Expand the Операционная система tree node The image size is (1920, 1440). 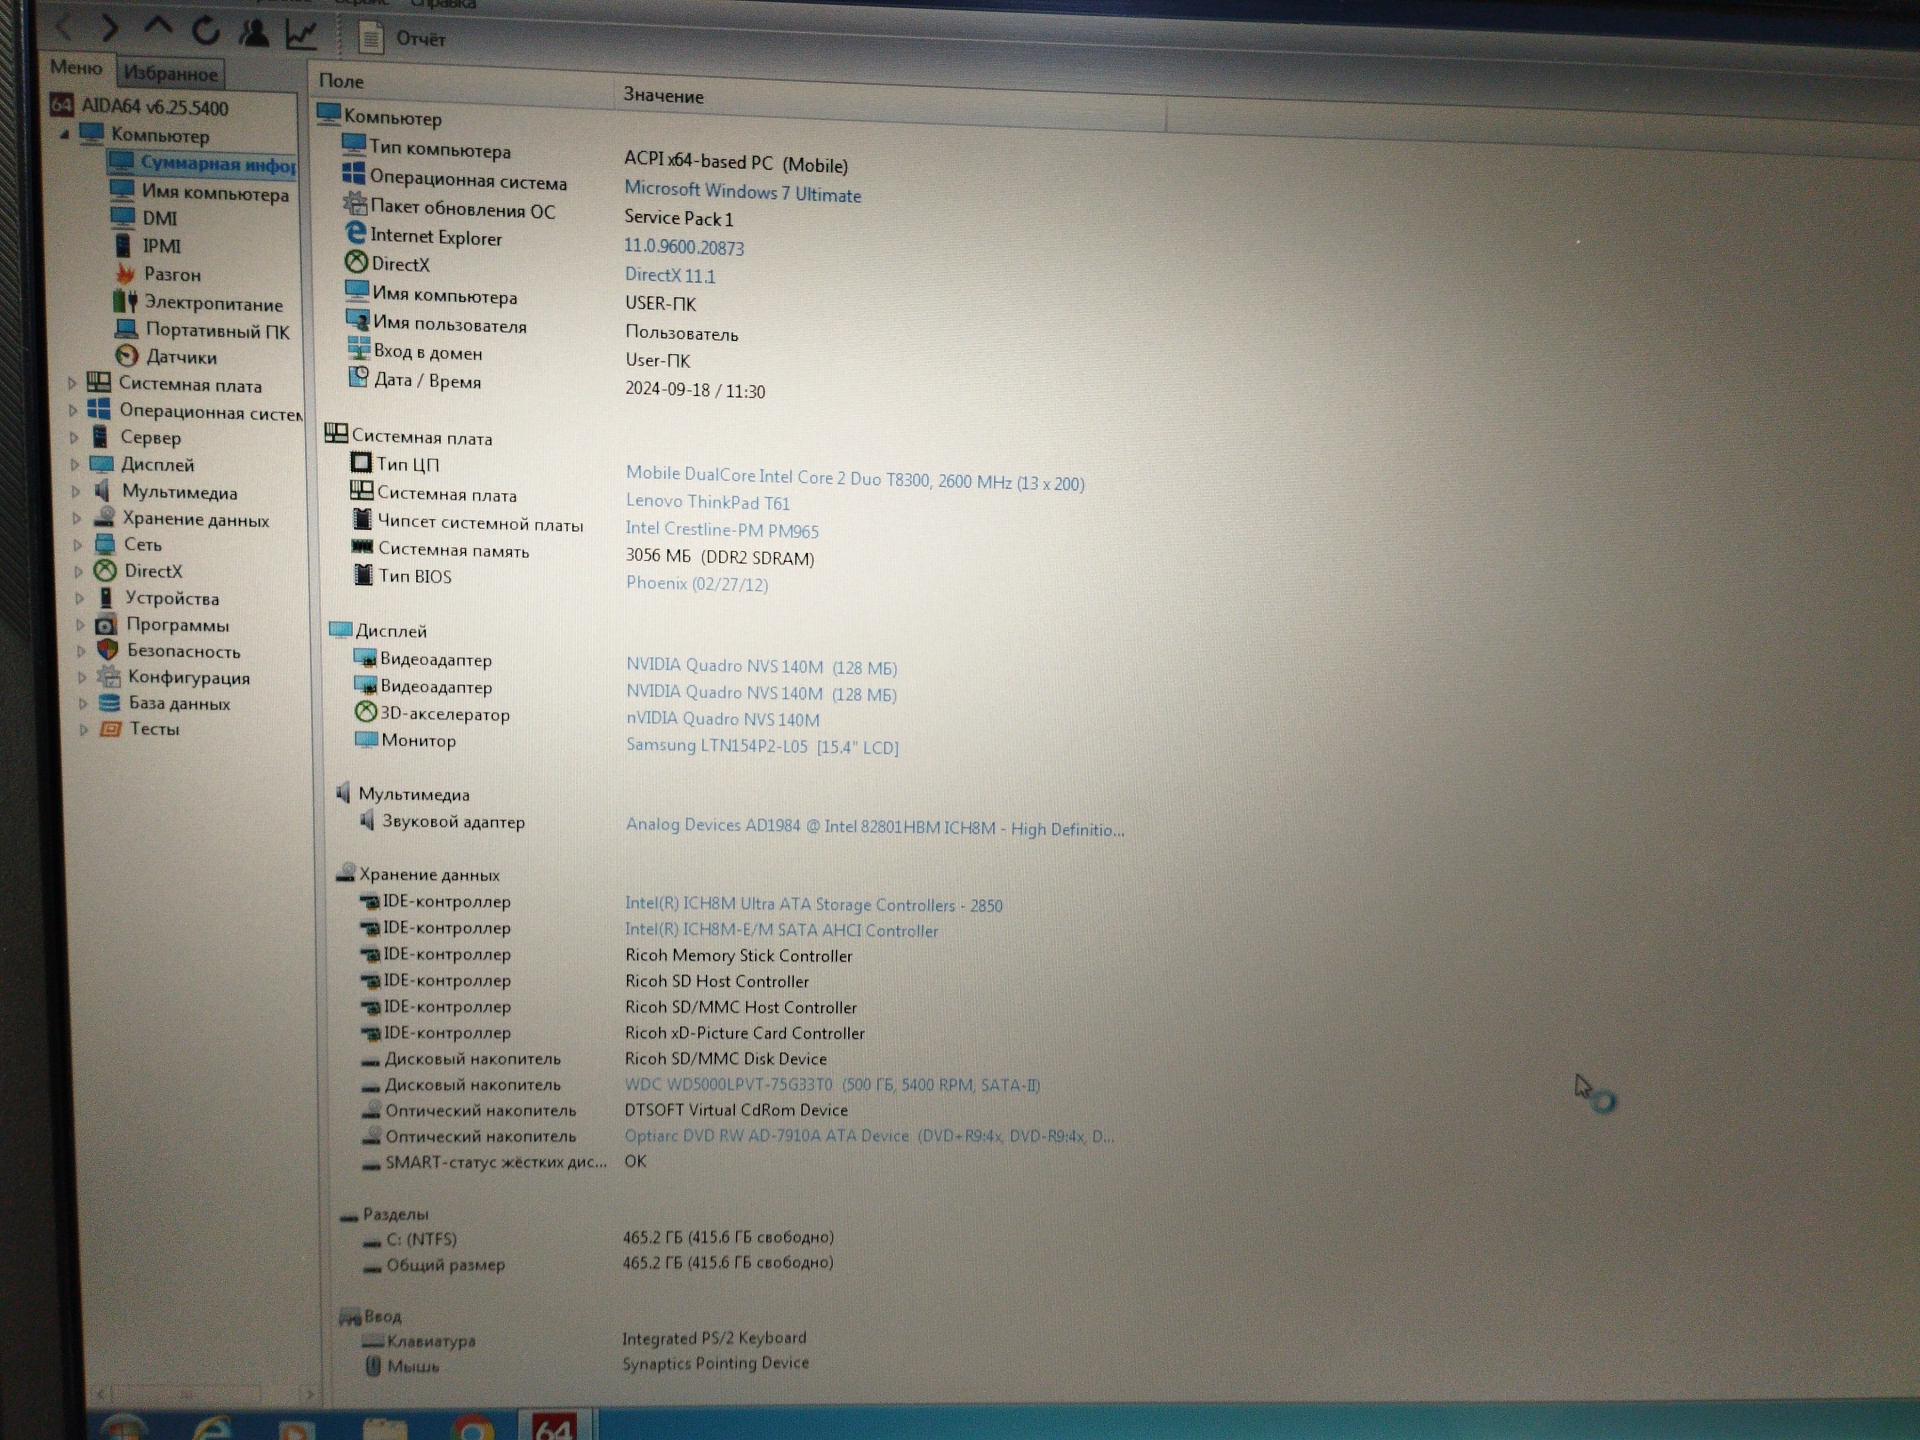click(x=73, y=410)
